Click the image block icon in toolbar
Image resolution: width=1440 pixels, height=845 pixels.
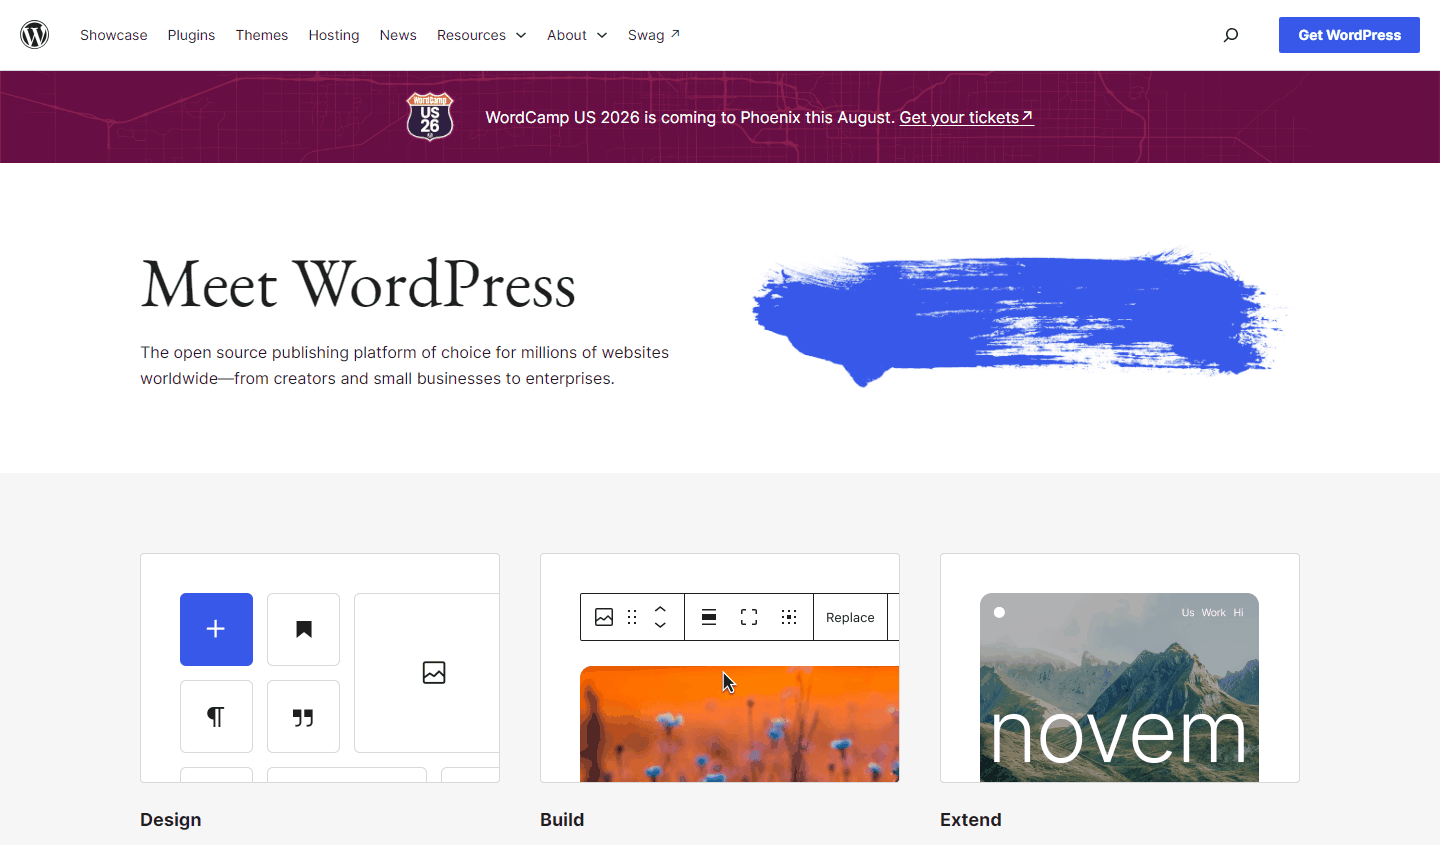(604, 617)
